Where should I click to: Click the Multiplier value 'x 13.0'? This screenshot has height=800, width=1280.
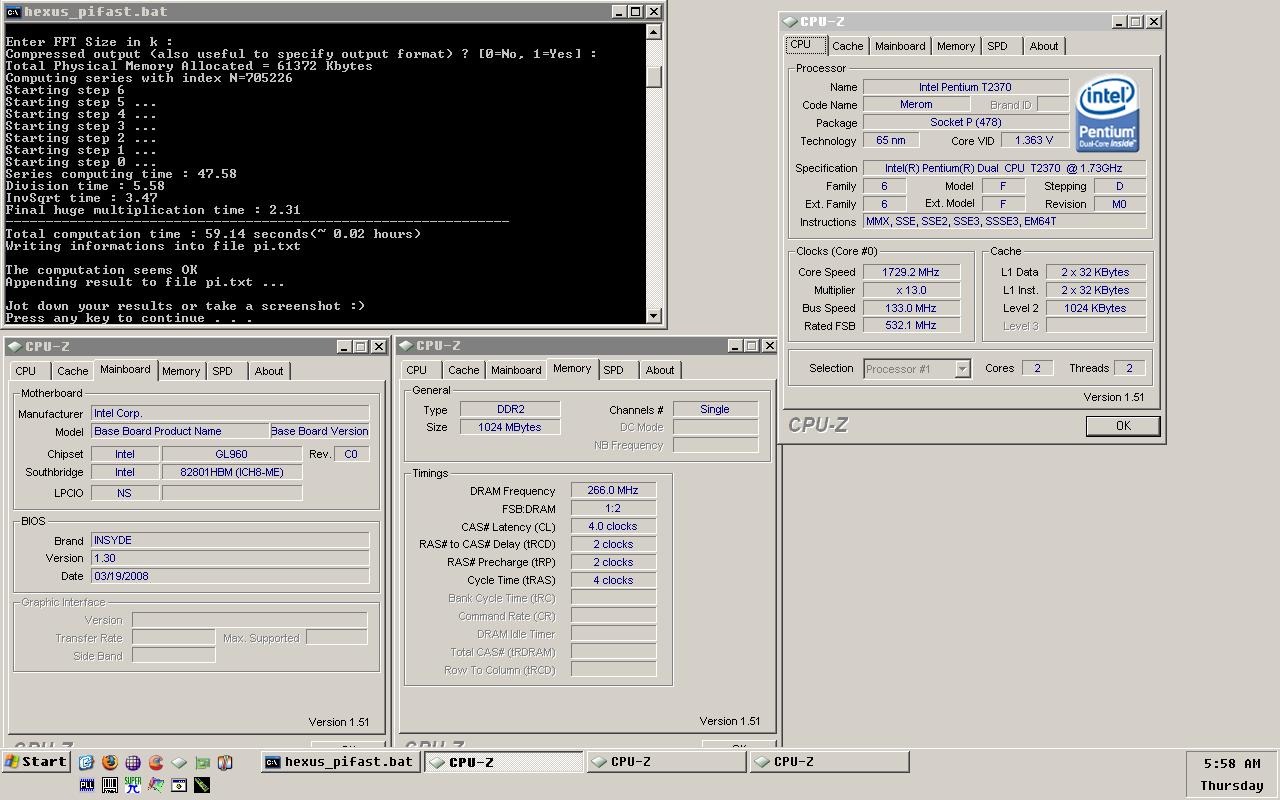point(910,290)
